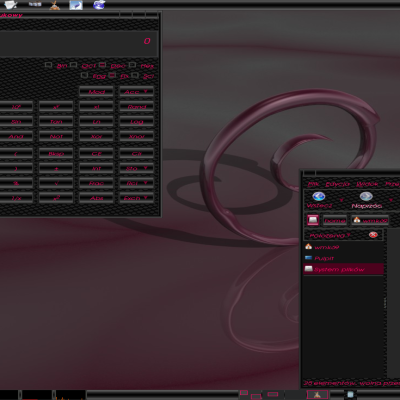Select the Eng display mode radio button
The image size is (400, 400).
(85, 75)
